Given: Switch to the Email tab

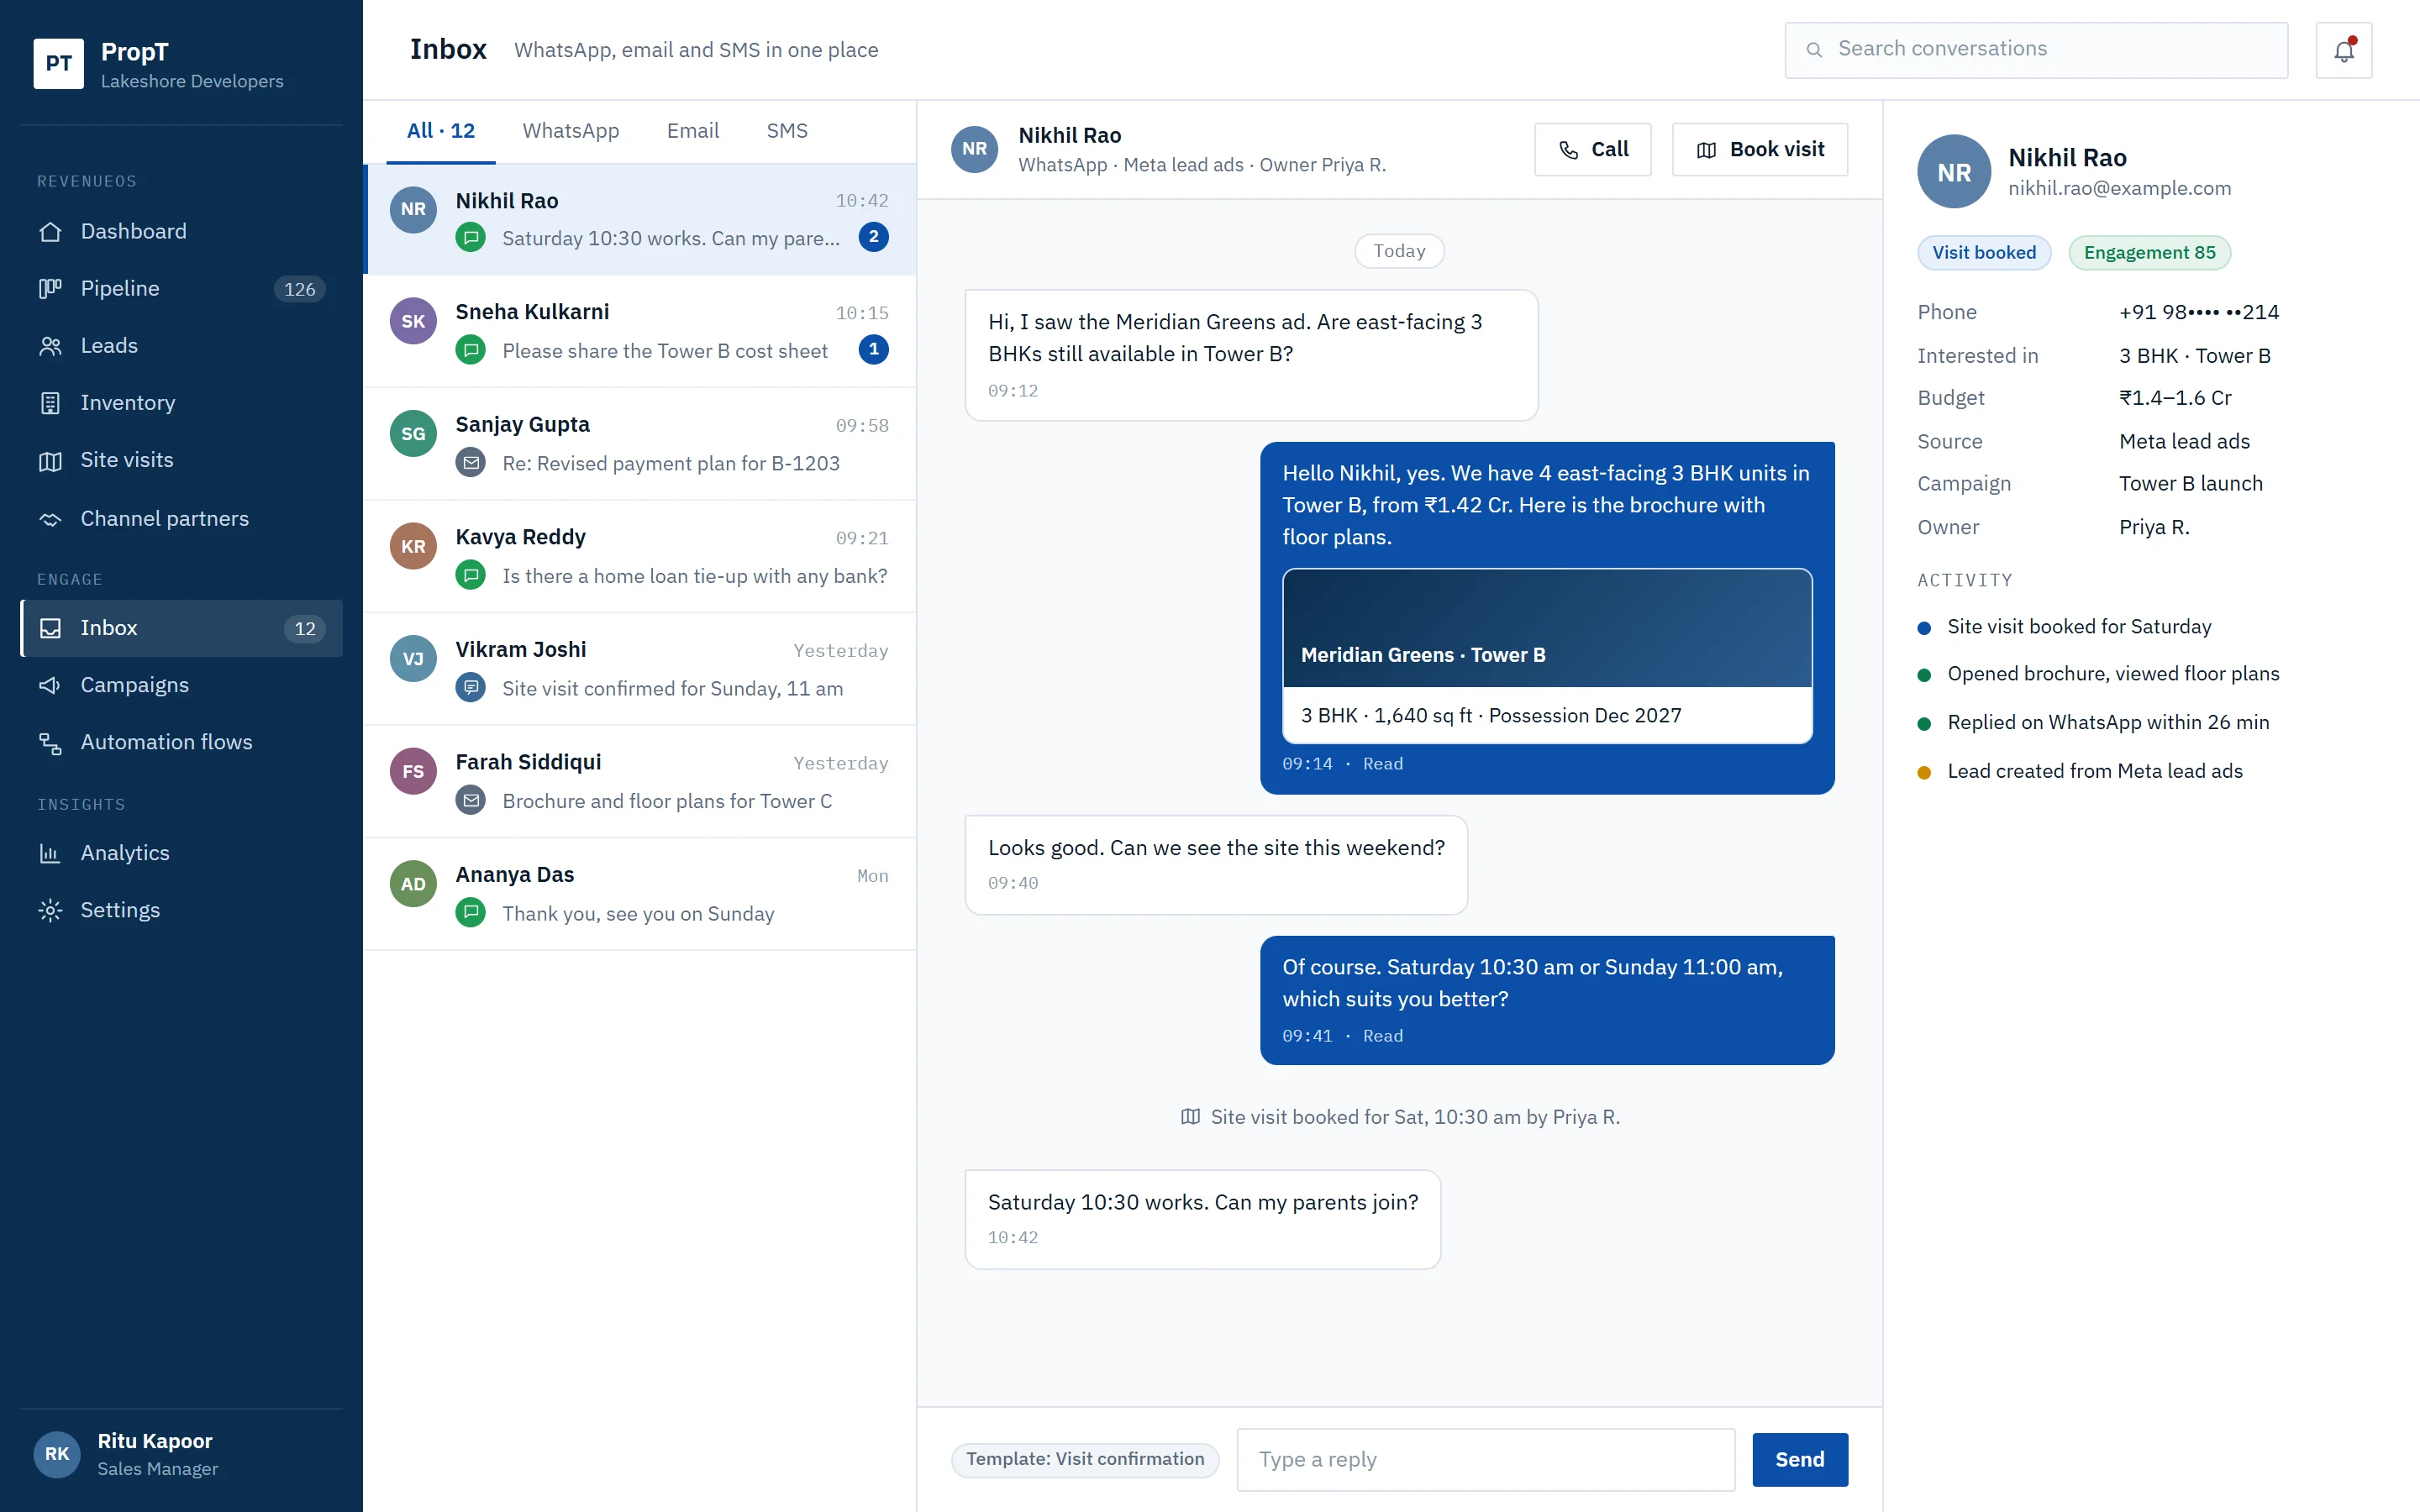Looking at the screenshot, I should (693, 131).
